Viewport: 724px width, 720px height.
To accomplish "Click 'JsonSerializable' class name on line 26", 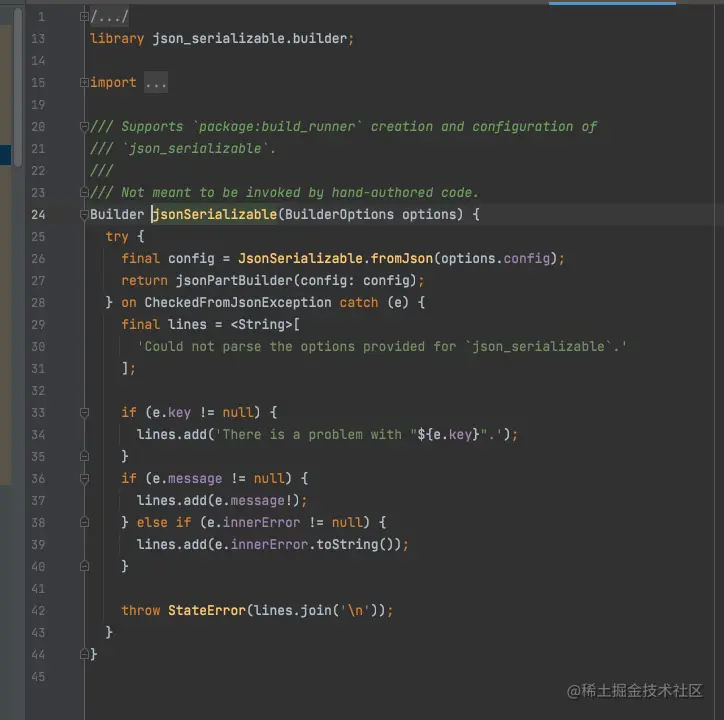I will (x=300, y=258).
